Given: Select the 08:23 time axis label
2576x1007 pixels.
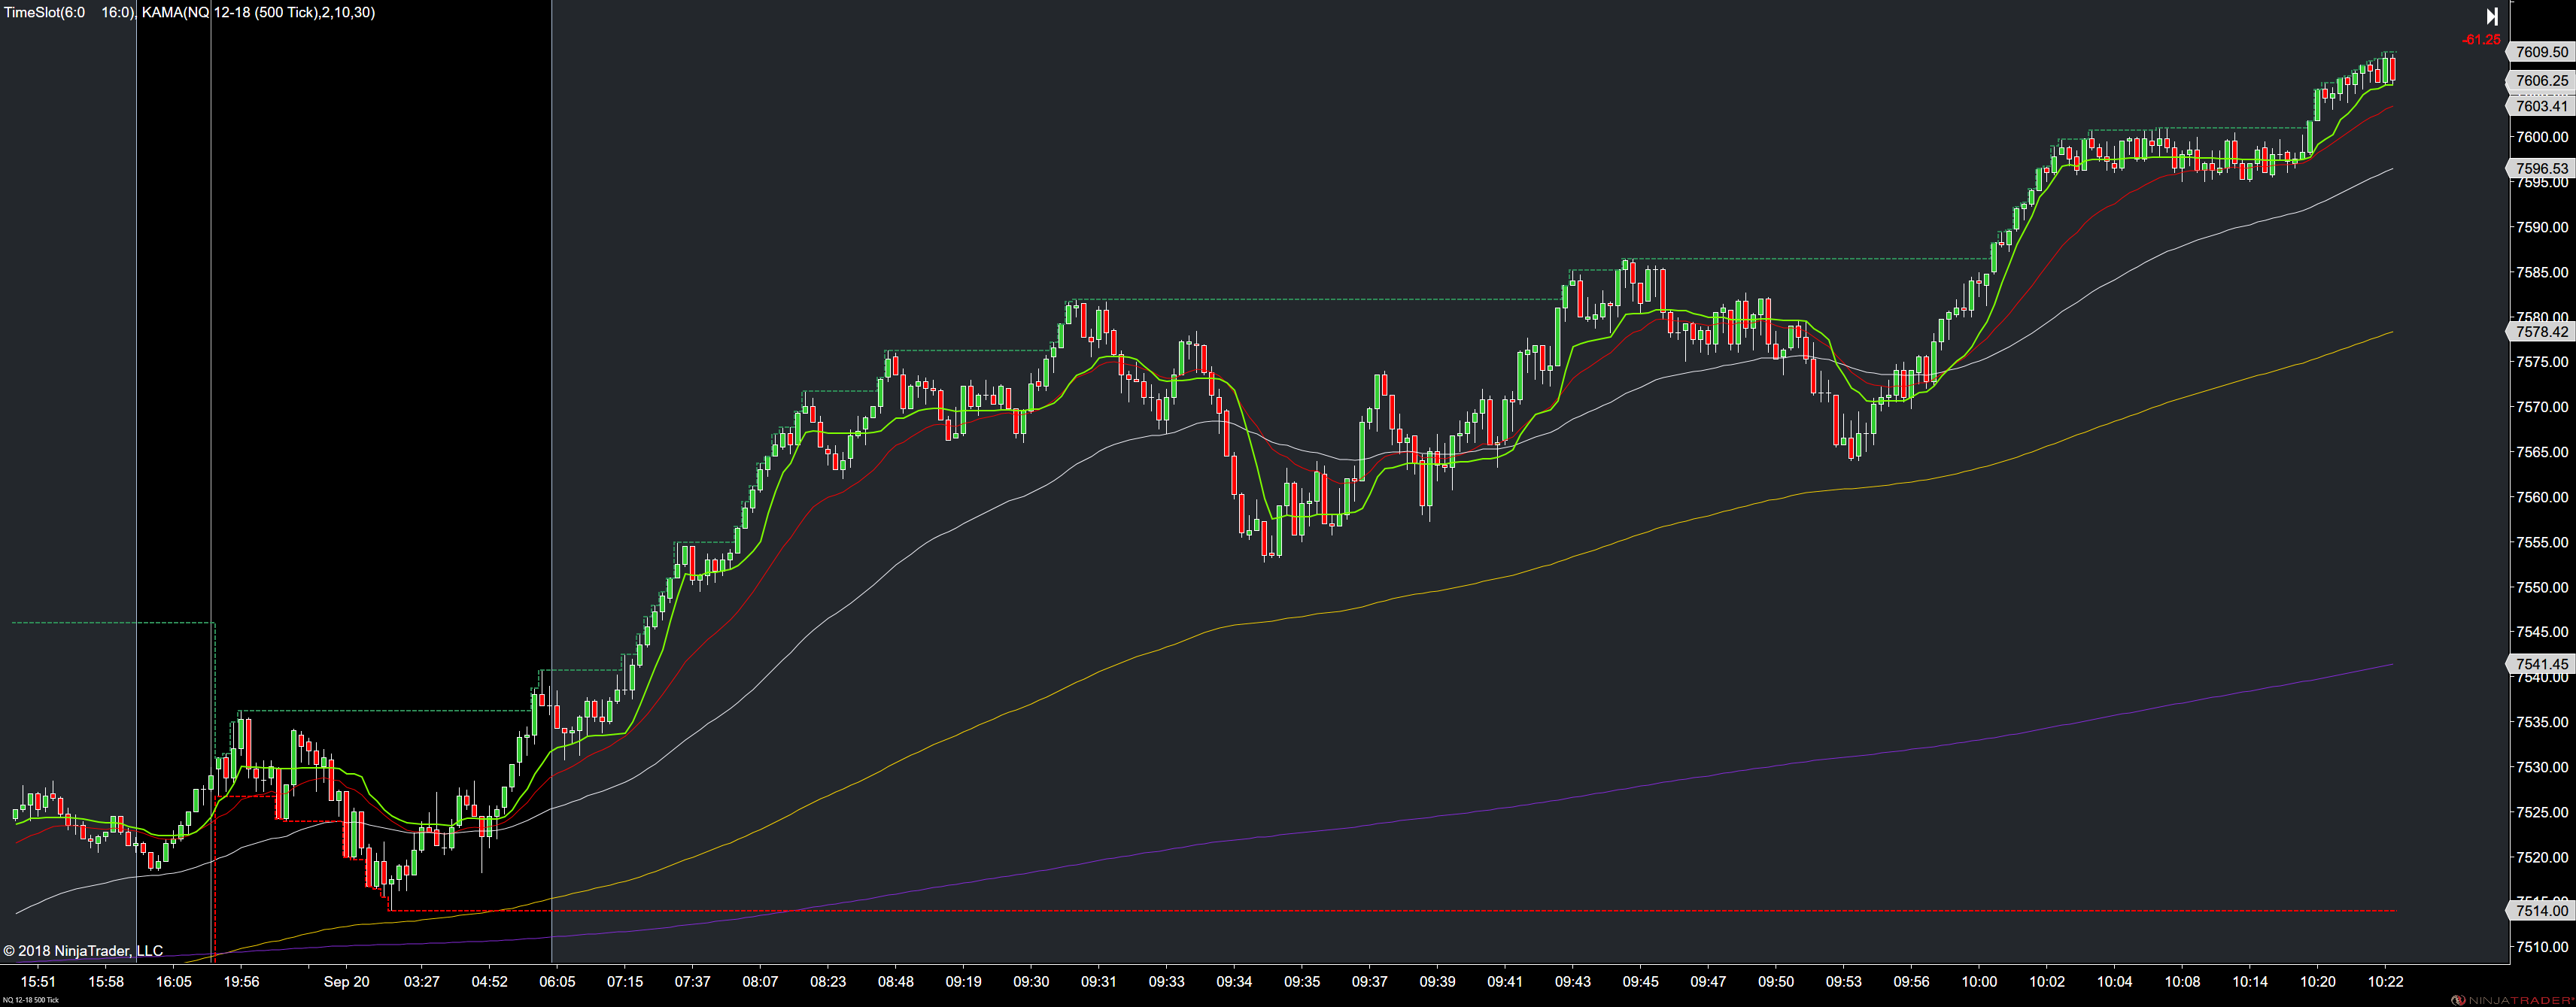Looking at the screenshot, I should (828, 982).
